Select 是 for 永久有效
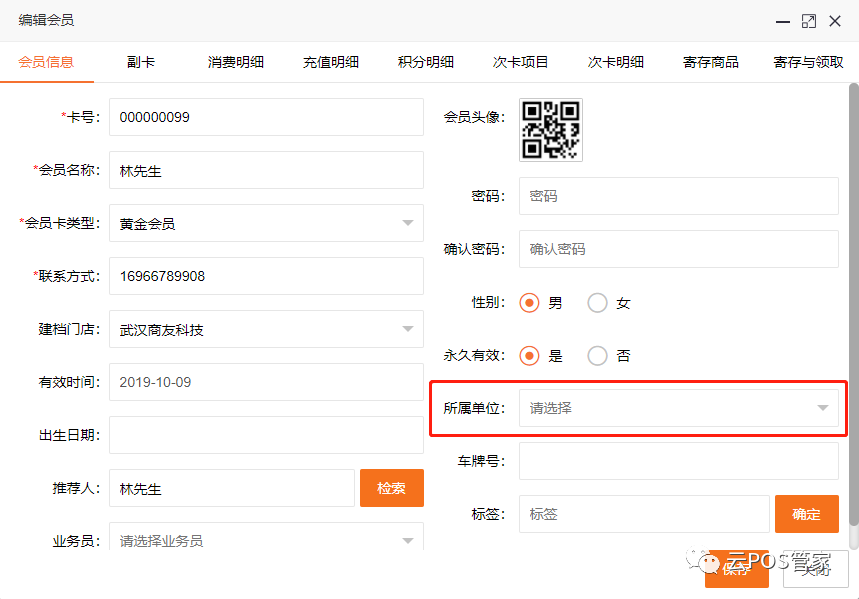 529,356
